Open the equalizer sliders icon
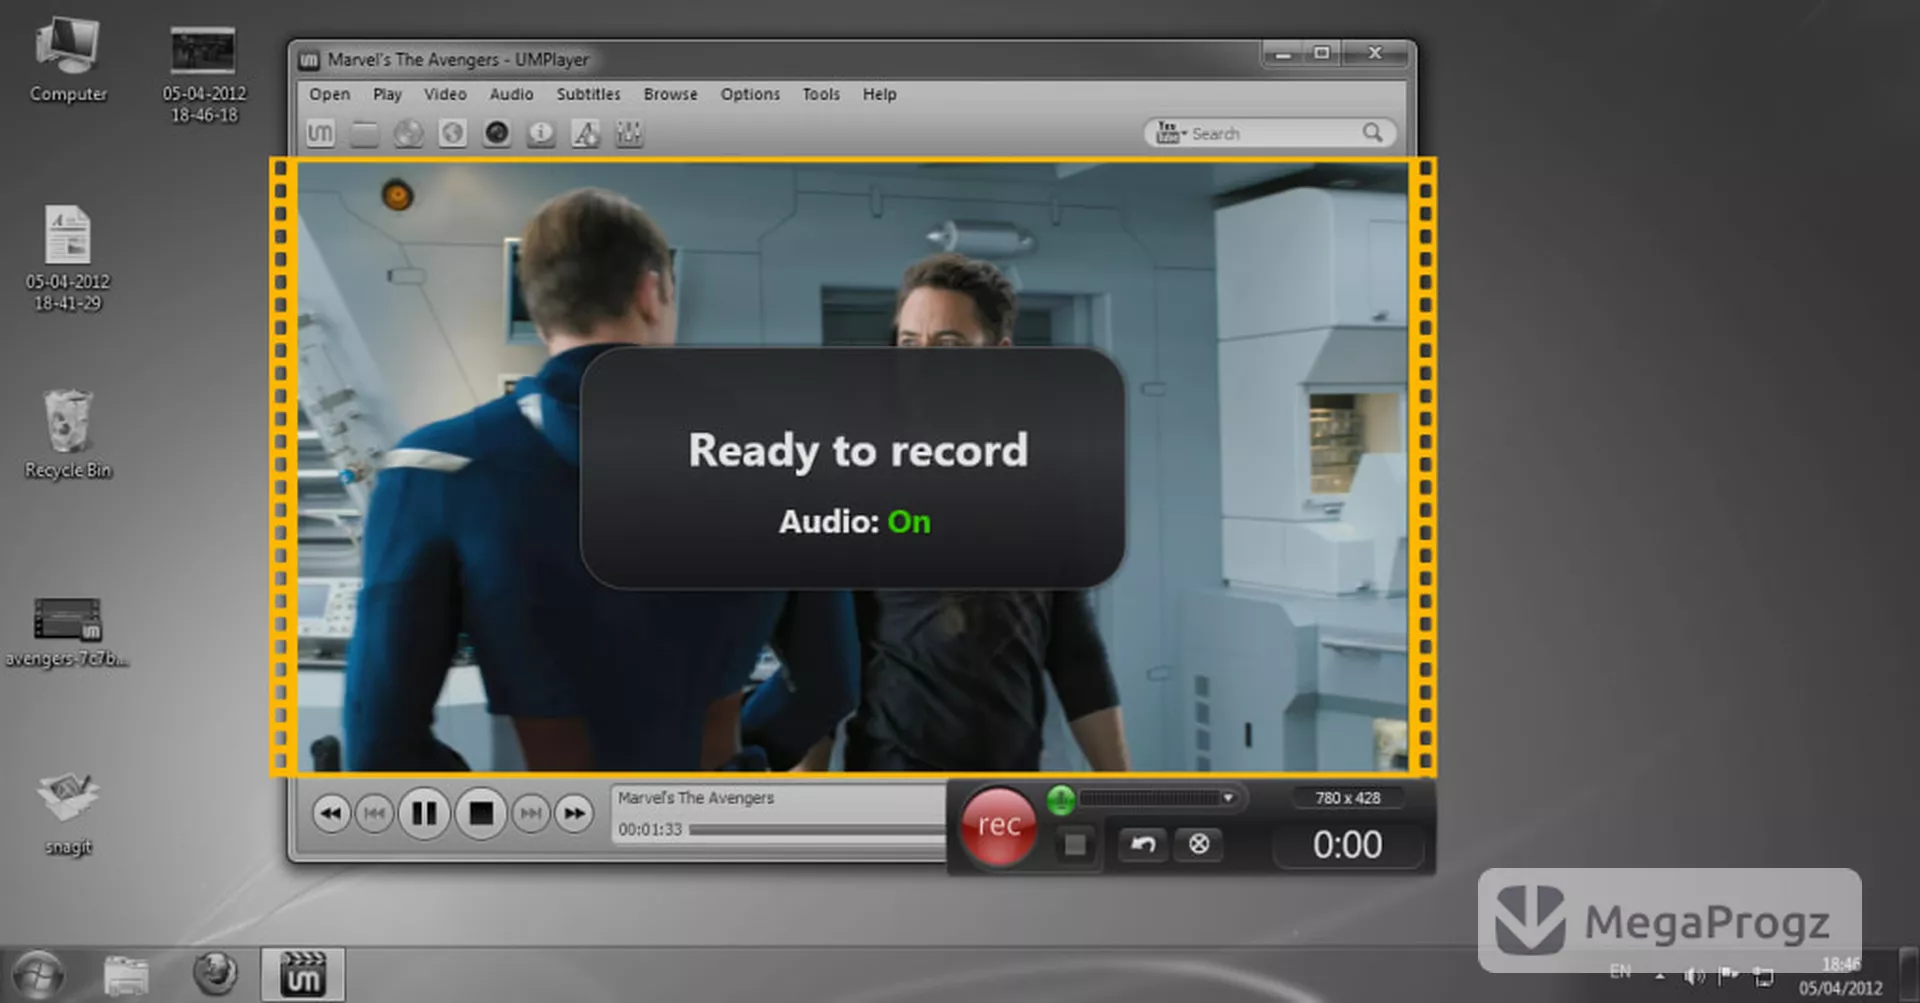Screen dimensions: 1920x1003 [629, 133]
